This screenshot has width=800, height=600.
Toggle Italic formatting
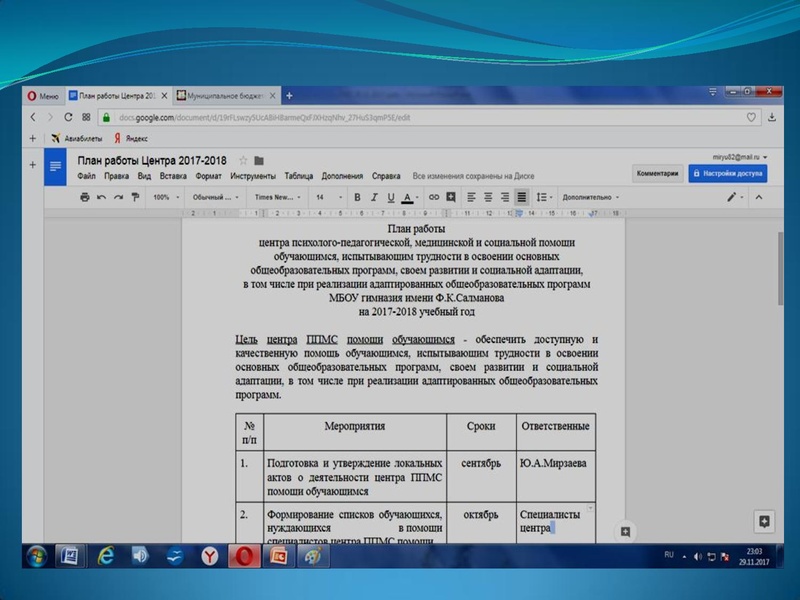374,198
